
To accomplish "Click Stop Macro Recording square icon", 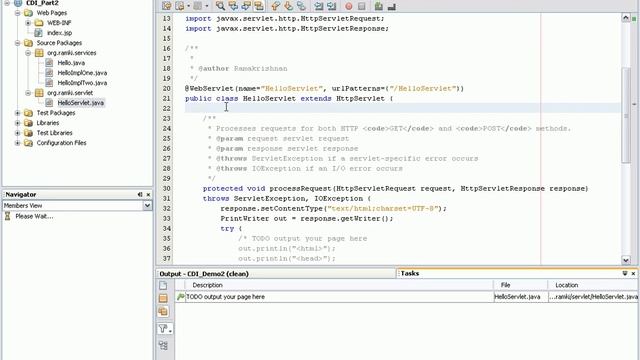I will coord(362,6).
